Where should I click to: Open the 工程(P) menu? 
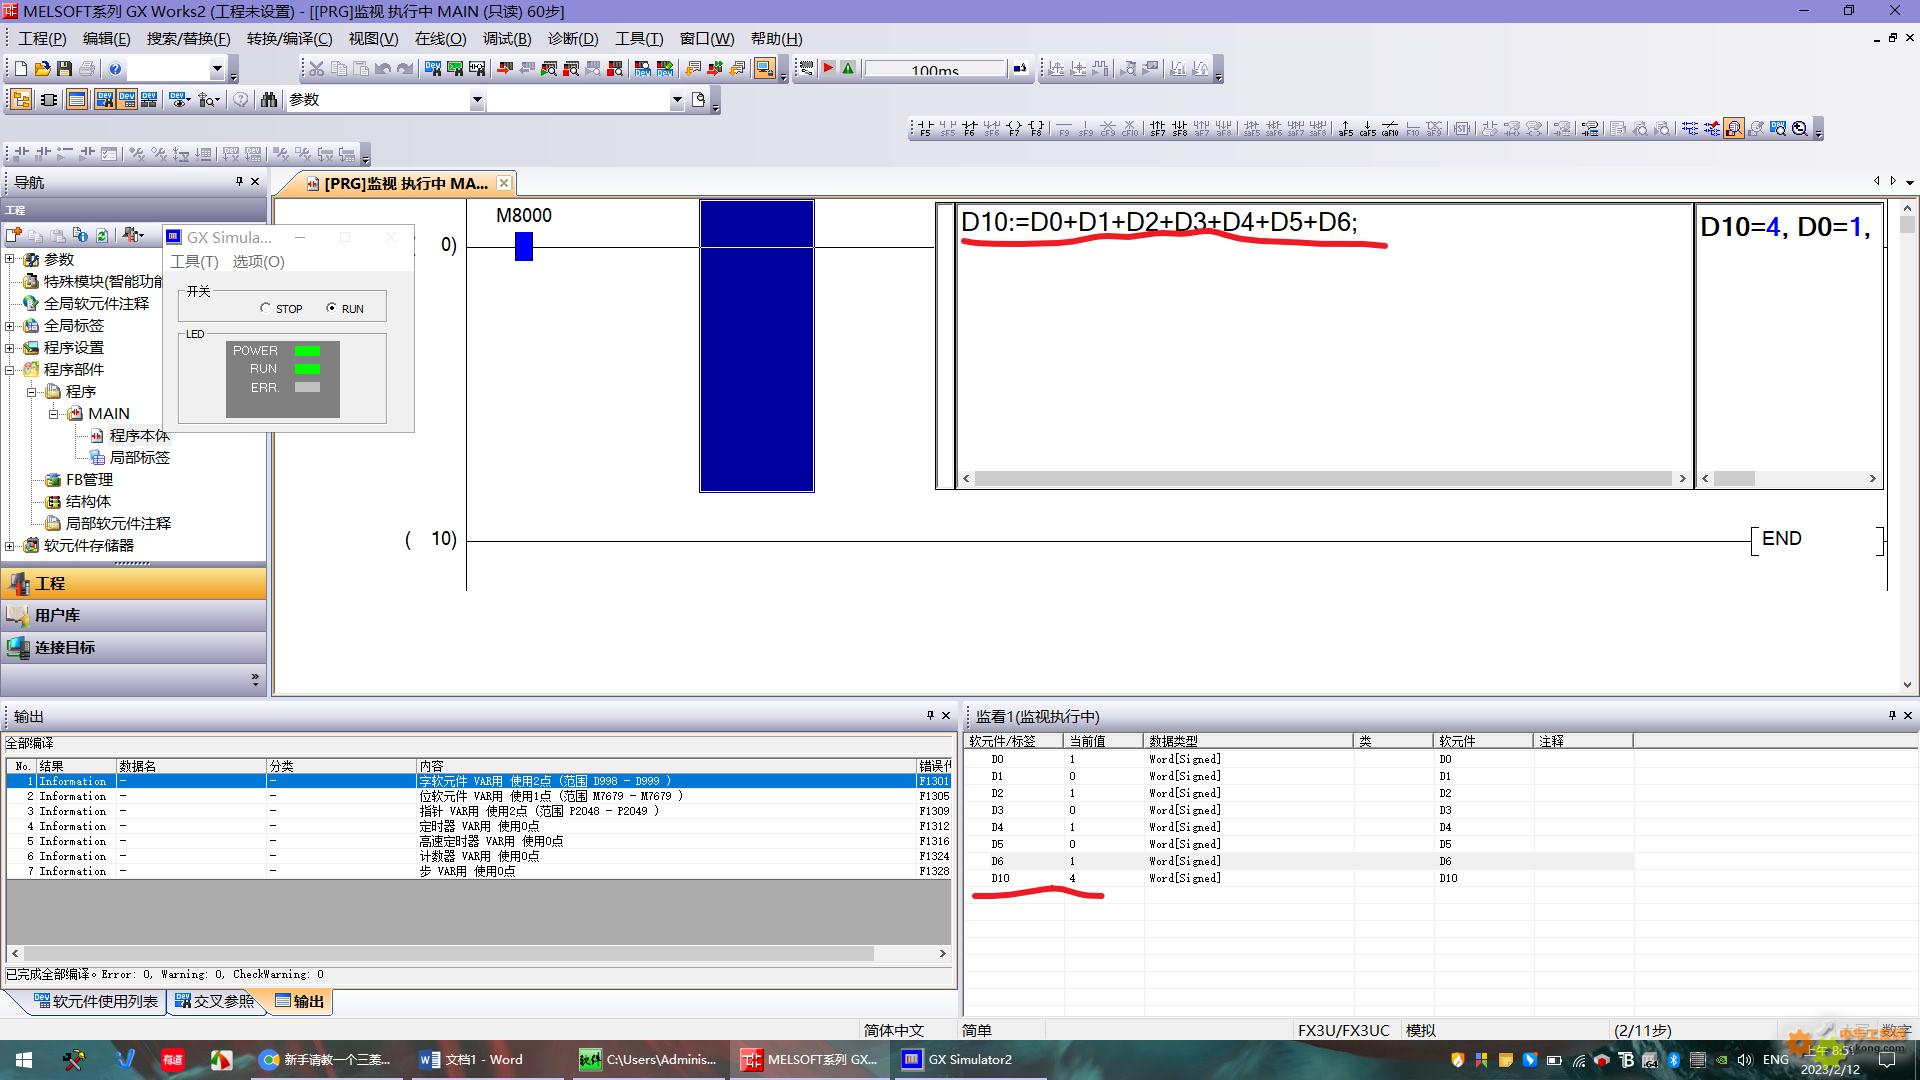click(x=42, y=39)
